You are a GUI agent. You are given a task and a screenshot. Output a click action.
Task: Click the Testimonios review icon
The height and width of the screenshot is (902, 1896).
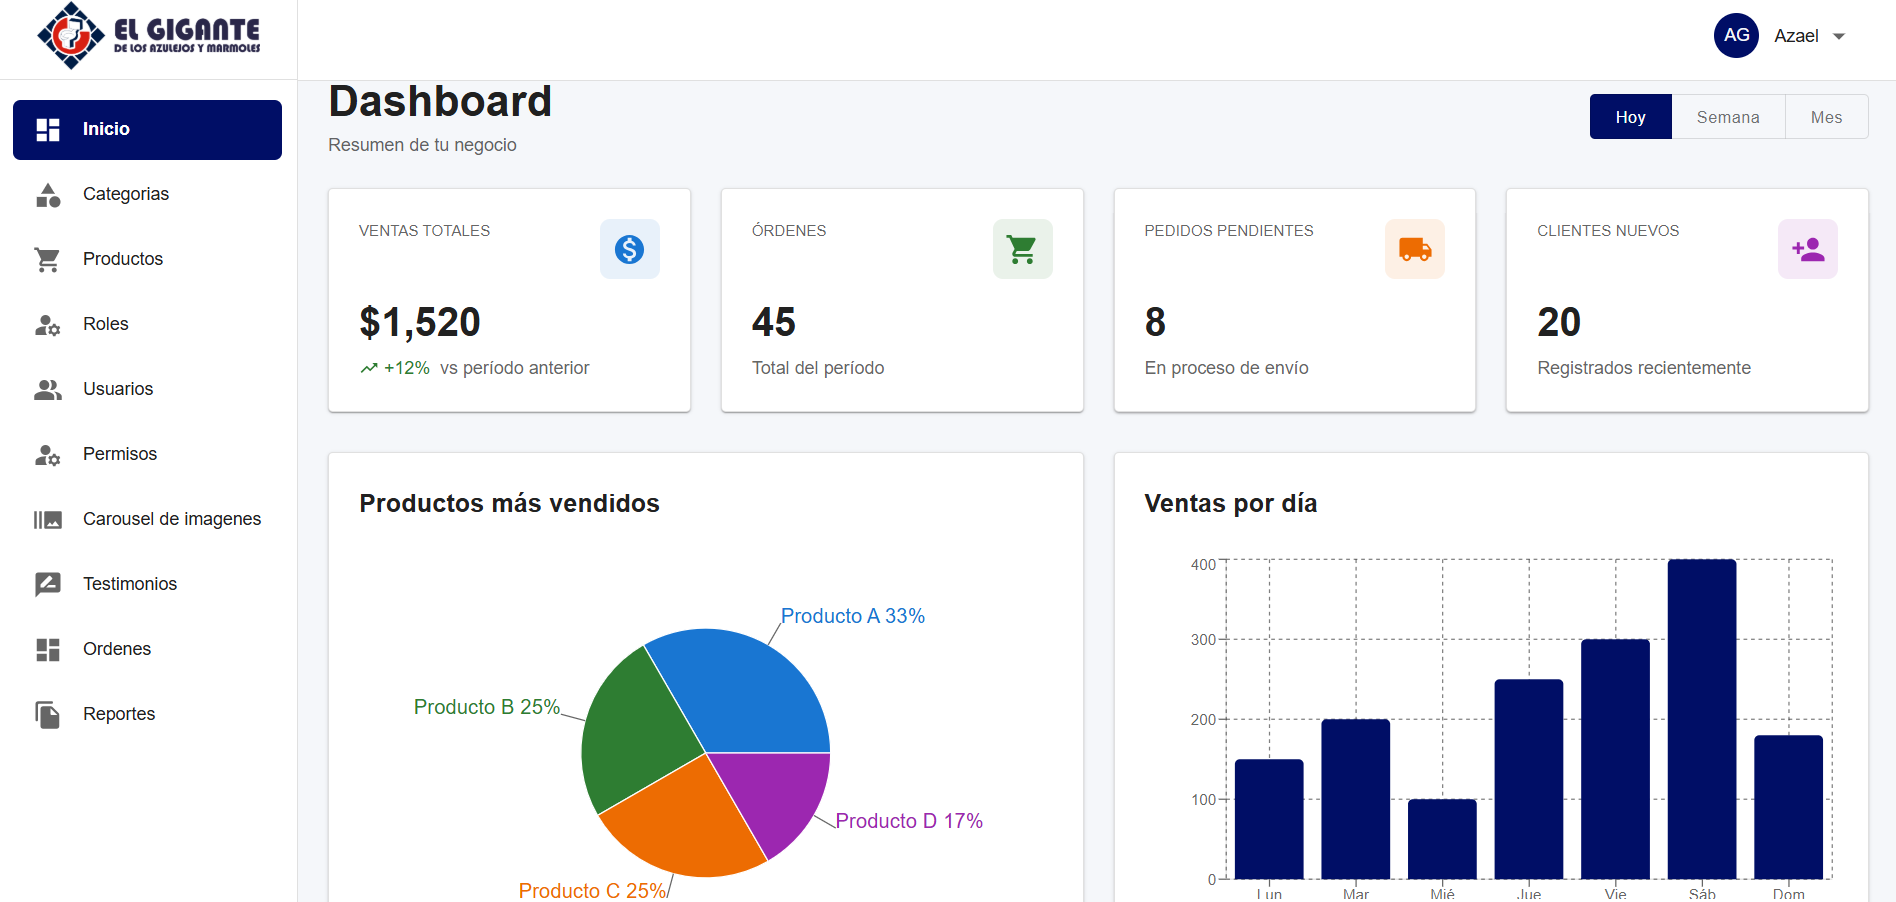pos(47,584)
